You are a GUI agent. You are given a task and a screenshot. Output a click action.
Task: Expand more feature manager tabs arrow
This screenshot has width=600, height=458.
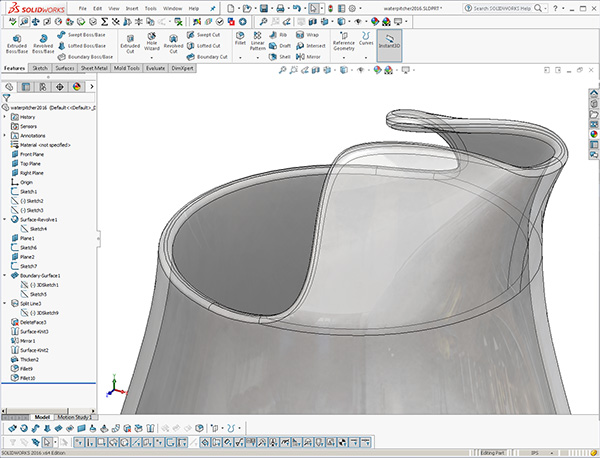[x=92, y=87]
